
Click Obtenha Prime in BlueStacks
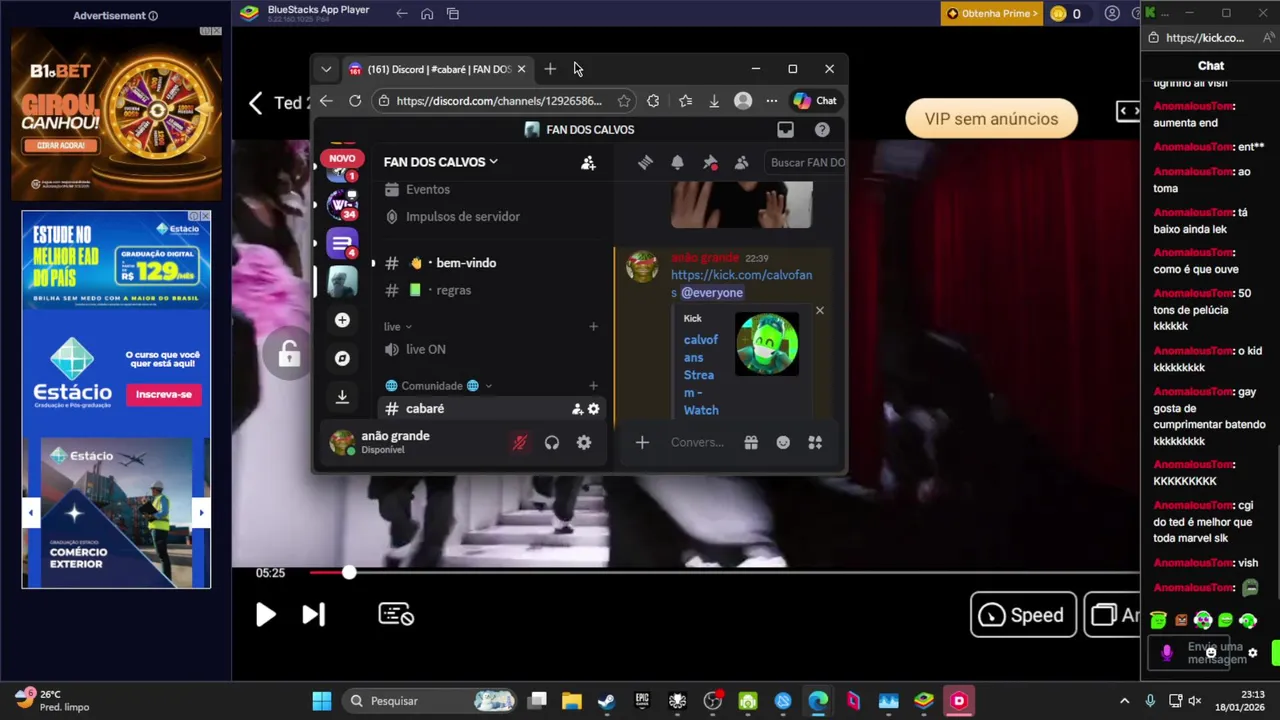pos(991,13)
